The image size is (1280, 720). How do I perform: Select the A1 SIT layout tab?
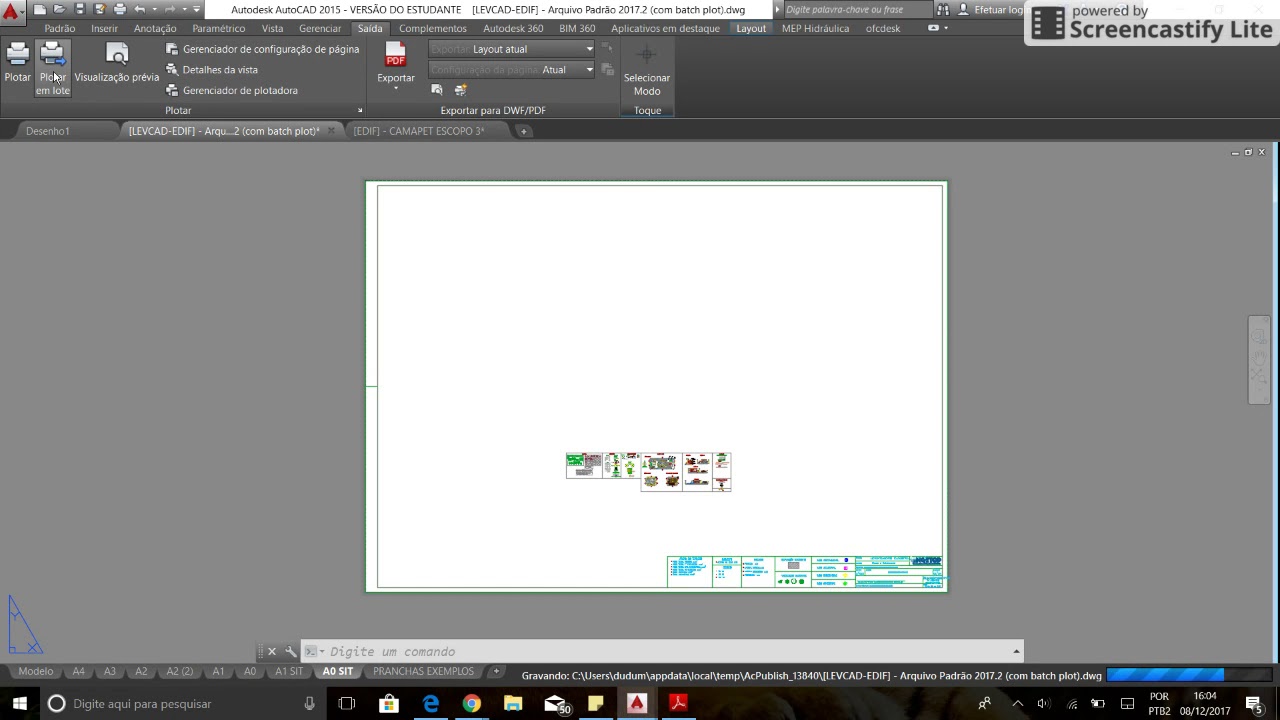pos(289,672)
